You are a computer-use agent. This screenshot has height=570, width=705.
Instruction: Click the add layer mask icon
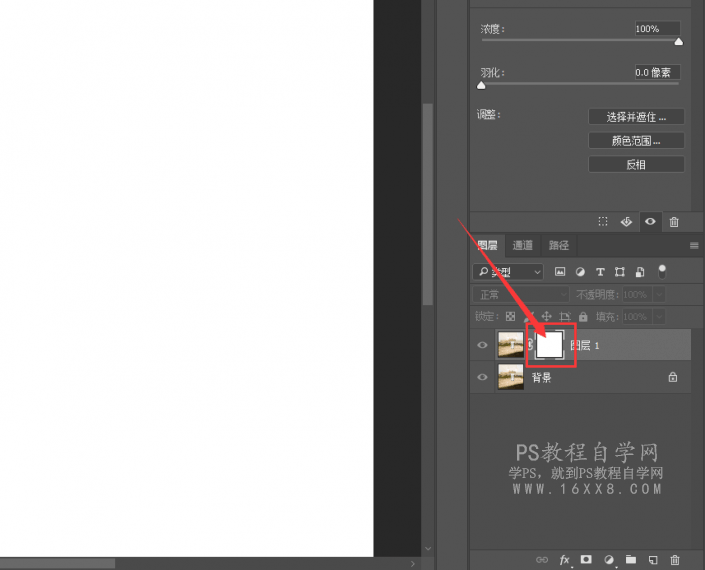(586, 559)
